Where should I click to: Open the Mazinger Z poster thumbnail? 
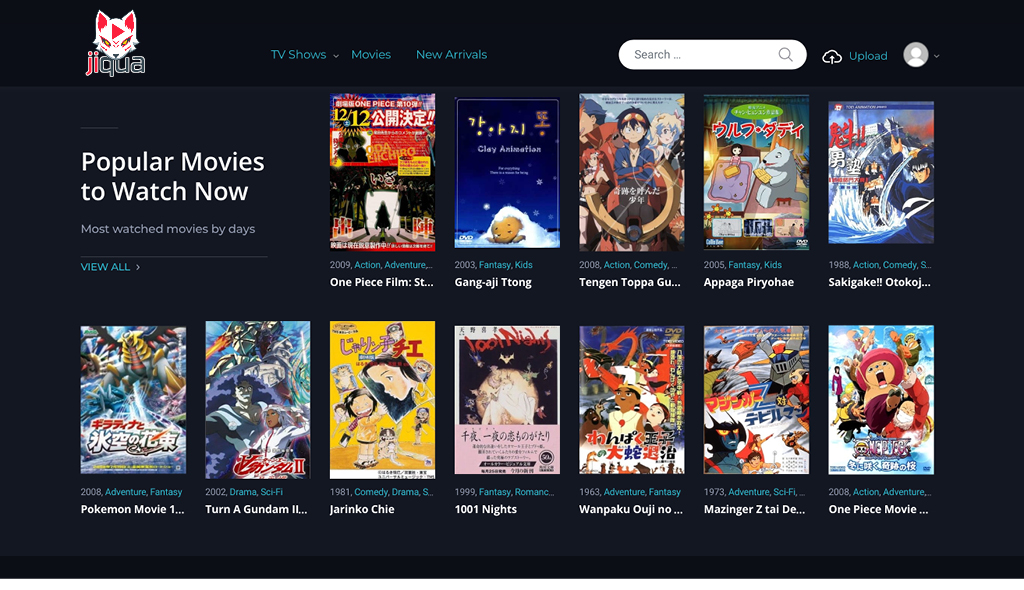[756, 400]
